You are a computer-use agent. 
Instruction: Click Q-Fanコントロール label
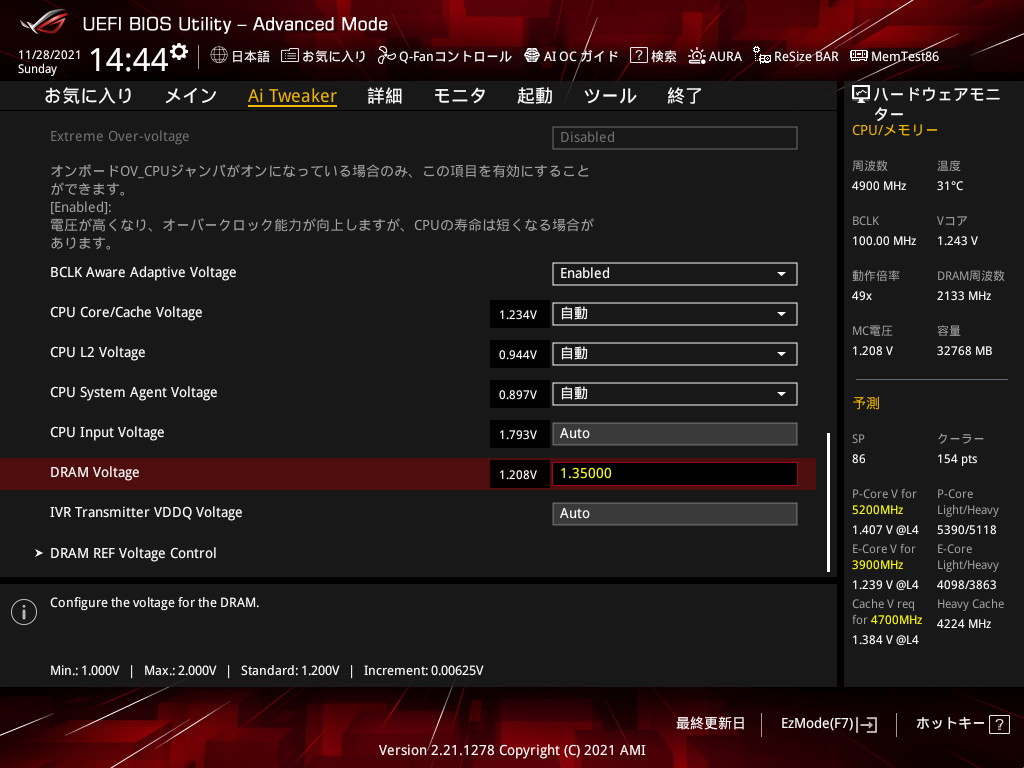point(455,56)
